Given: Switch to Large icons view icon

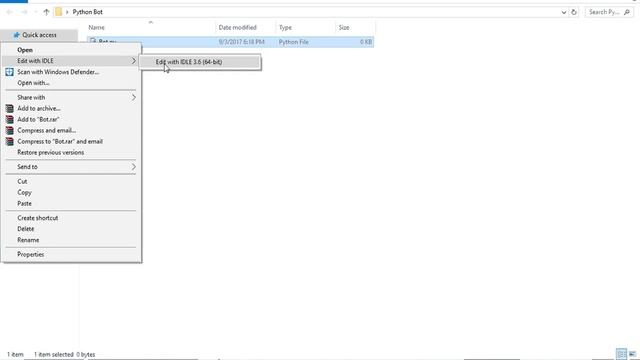Looking at the screenshot, I should point(632,354).
